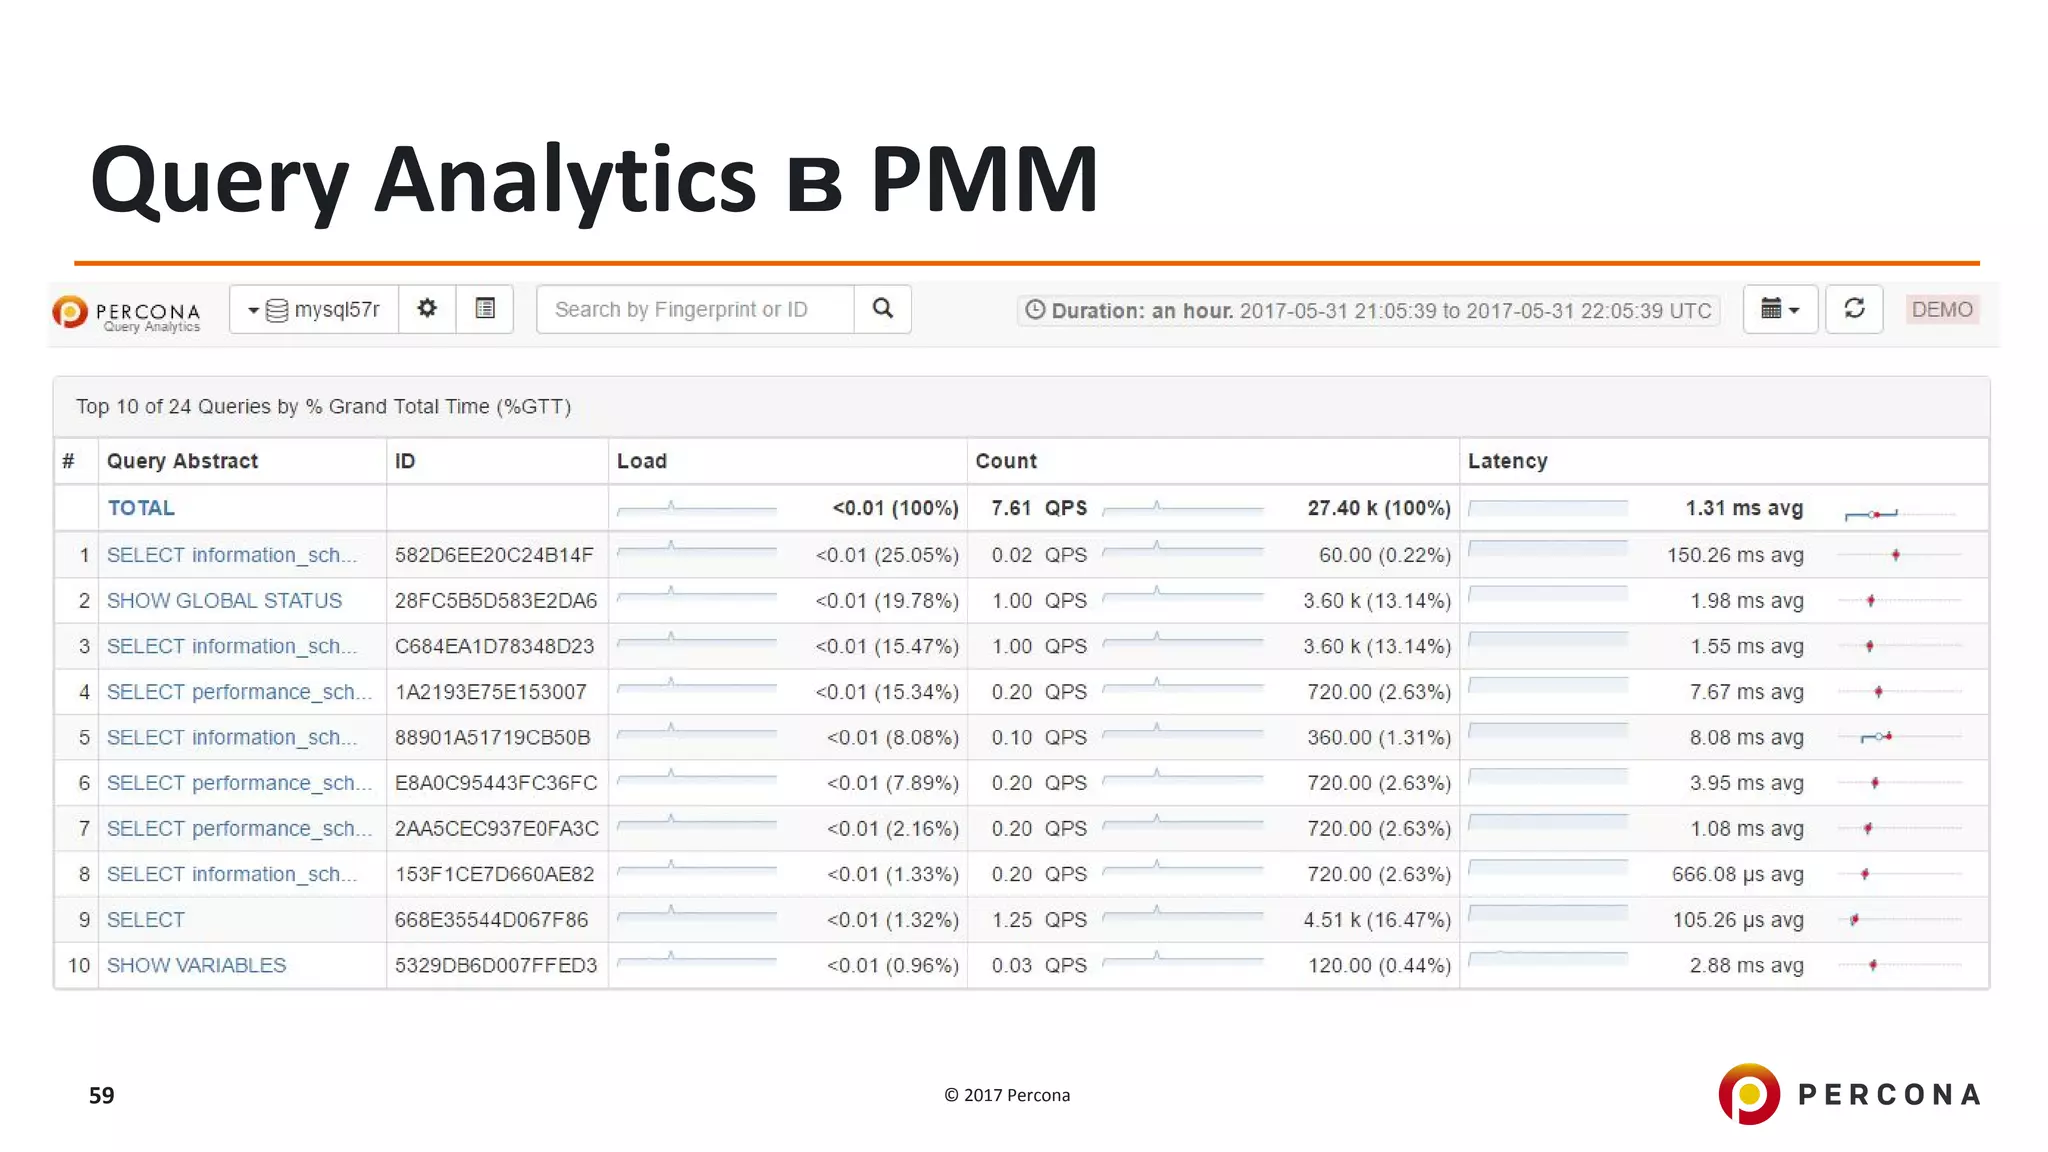Click ID C684EA1D78348D23
This screenshot has height=1152, width=2048.
point(494,646)
